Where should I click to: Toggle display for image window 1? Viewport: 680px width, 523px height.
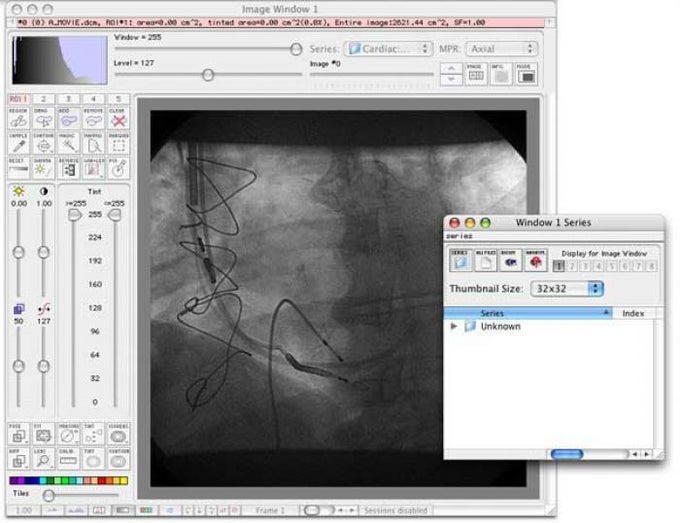pos(559,266)
